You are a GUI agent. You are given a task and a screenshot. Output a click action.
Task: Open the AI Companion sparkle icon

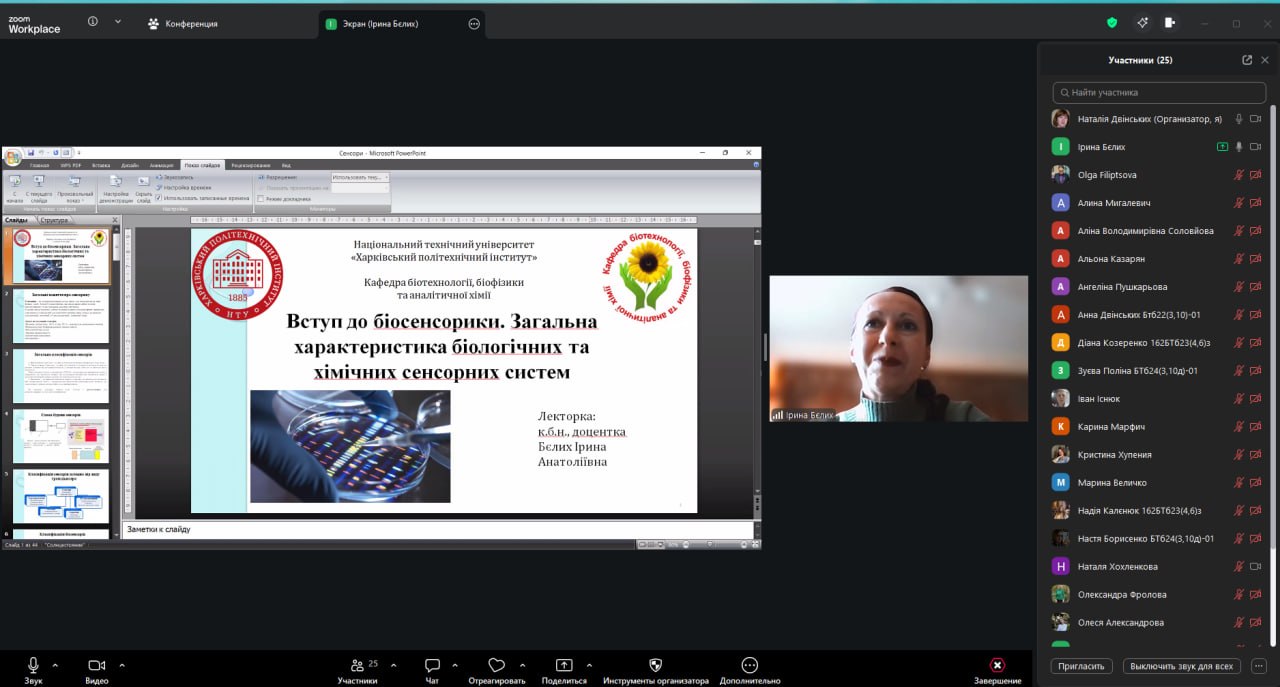(1142, 22)
